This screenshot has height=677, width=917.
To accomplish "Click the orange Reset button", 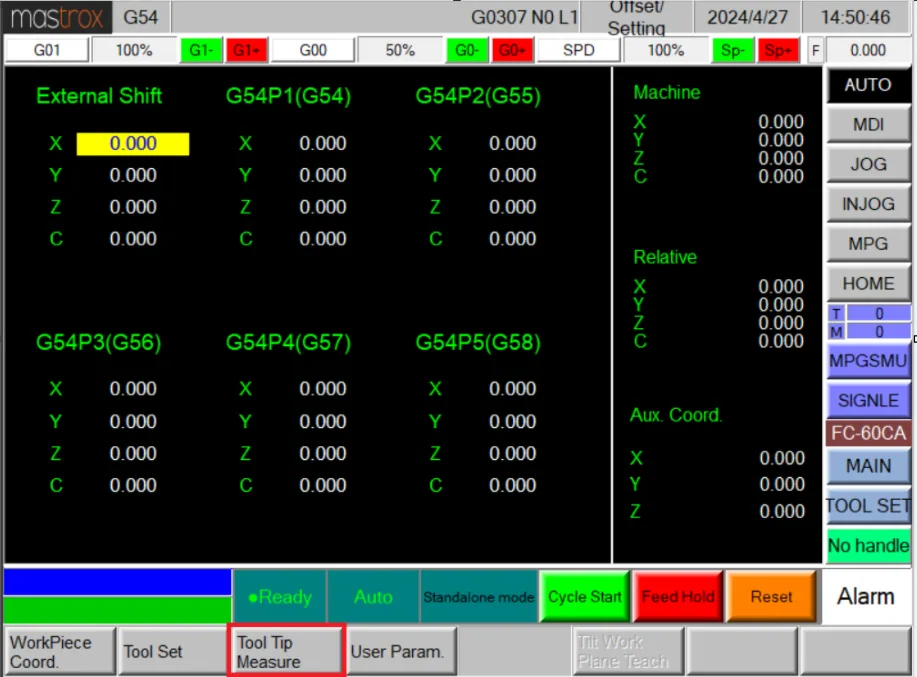I will click(771, 597).
